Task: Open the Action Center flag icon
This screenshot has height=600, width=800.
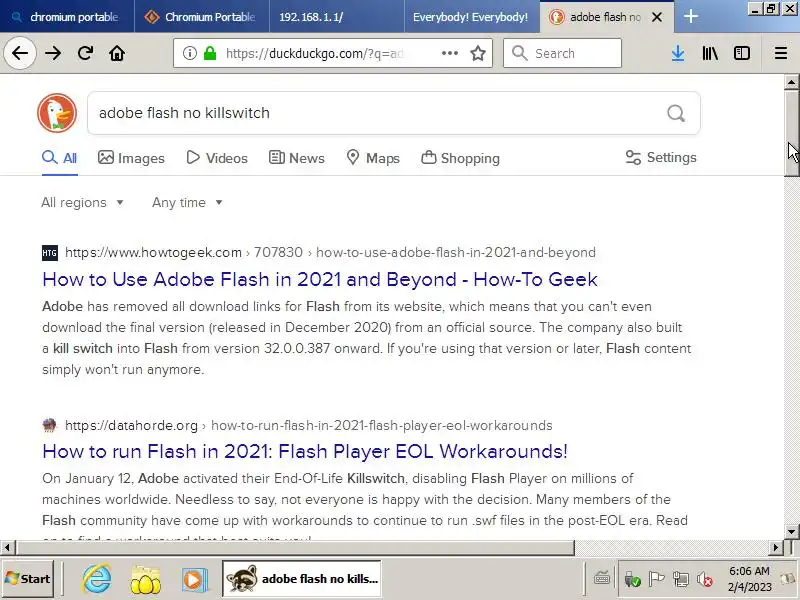Action: point(656,579)
